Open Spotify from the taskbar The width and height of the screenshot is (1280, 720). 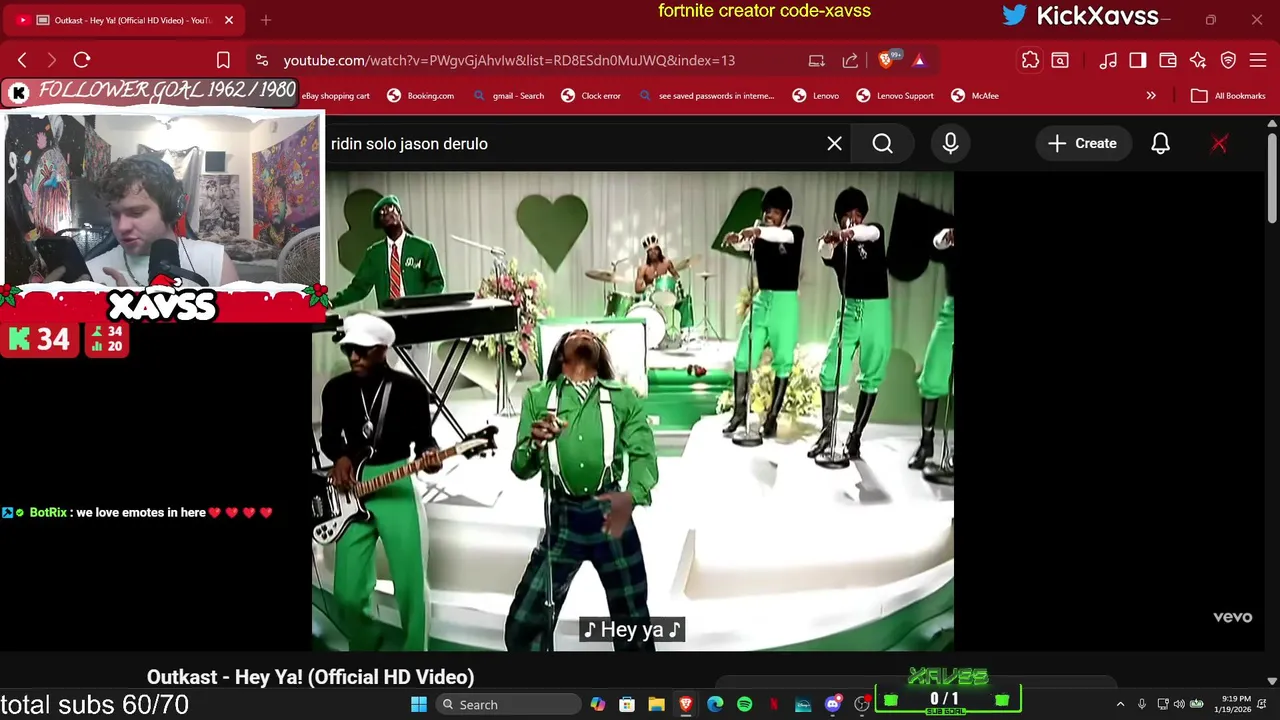744,704
